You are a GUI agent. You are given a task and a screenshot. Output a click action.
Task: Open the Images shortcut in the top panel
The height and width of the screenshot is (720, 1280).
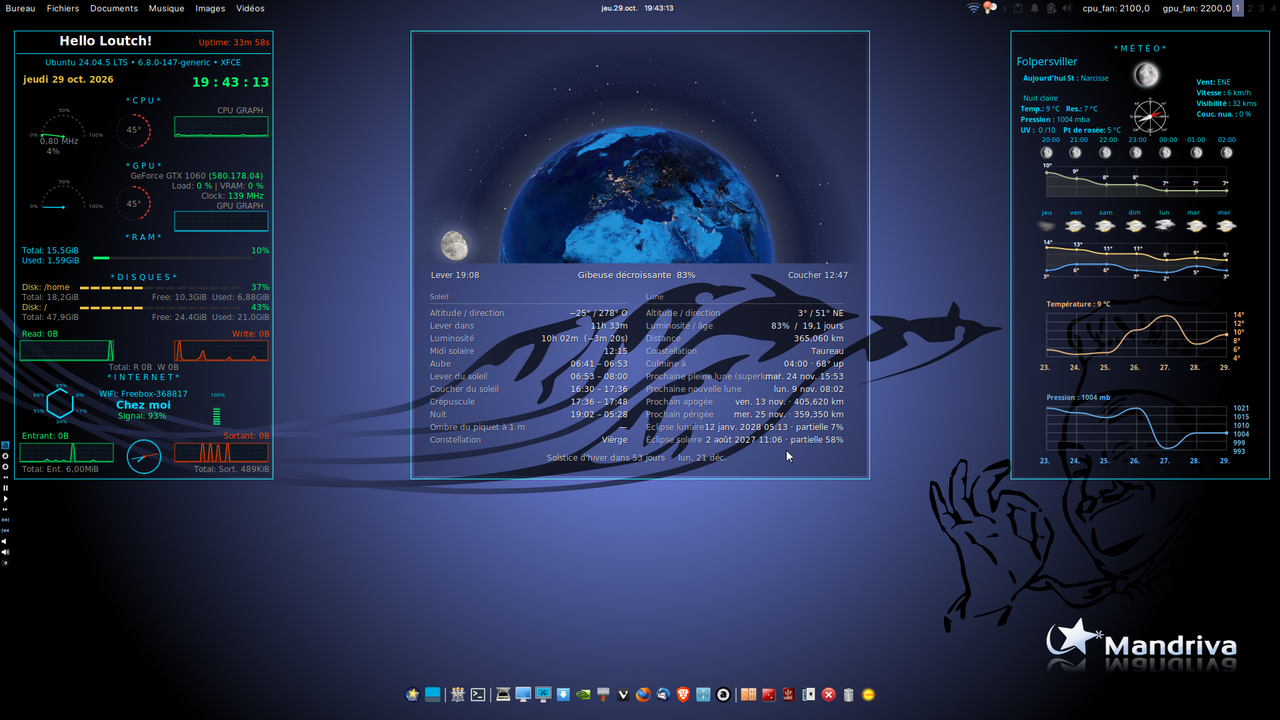210,8
